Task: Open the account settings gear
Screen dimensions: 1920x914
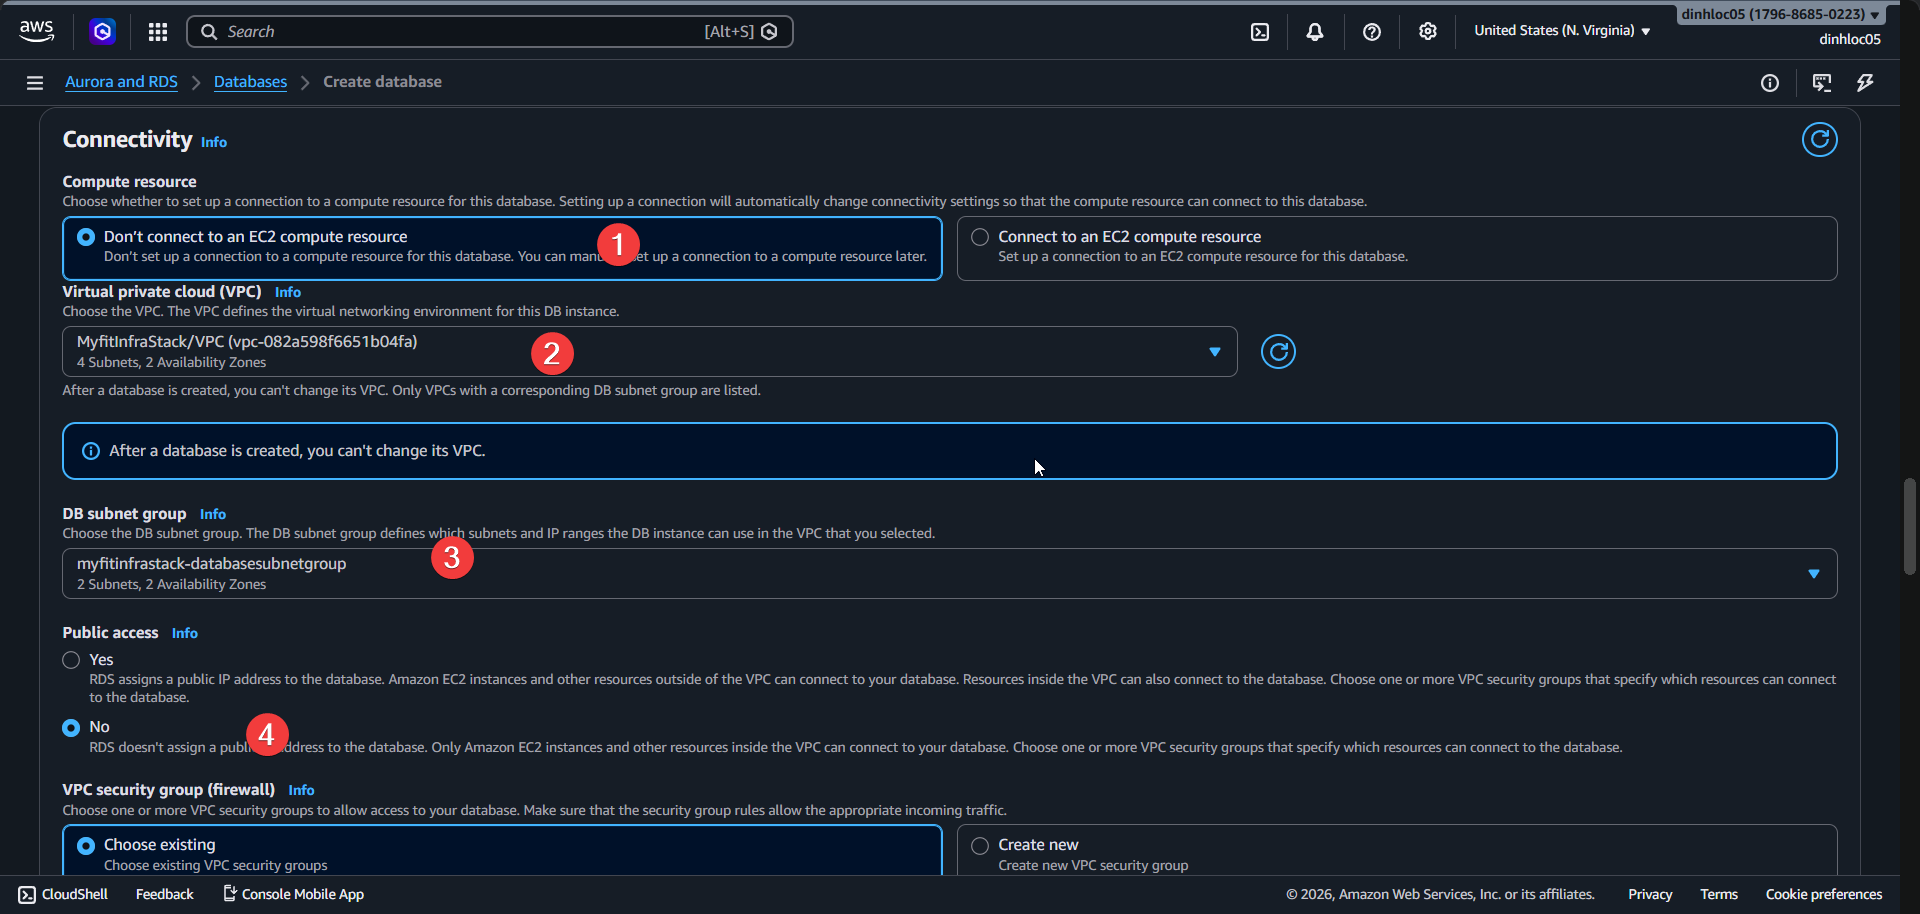Action: 1427,31
